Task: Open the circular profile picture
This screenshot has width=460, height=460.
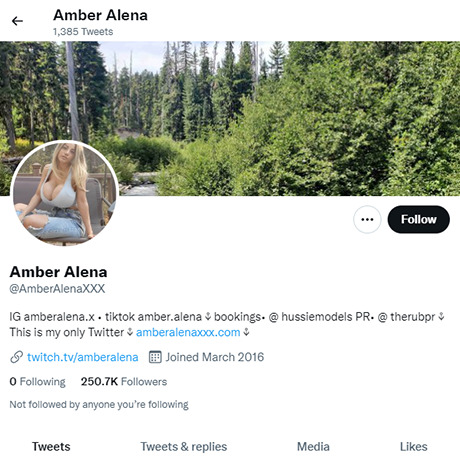Action: [x=65, y=193]
